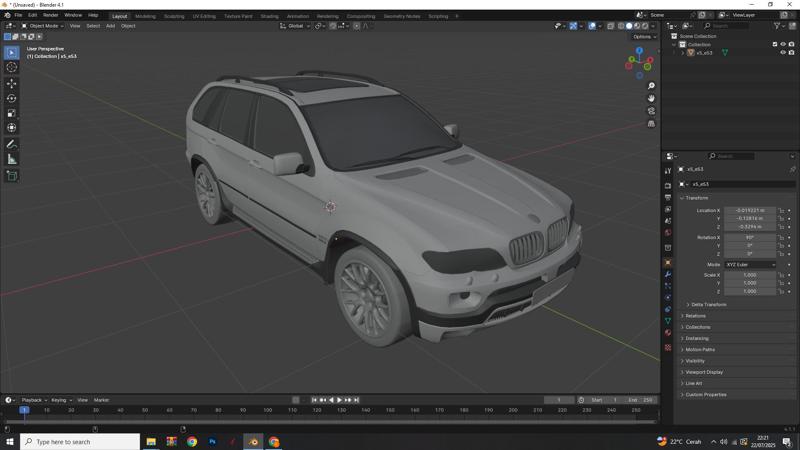Open the Modifiers wrench tab

click(668, 274)
